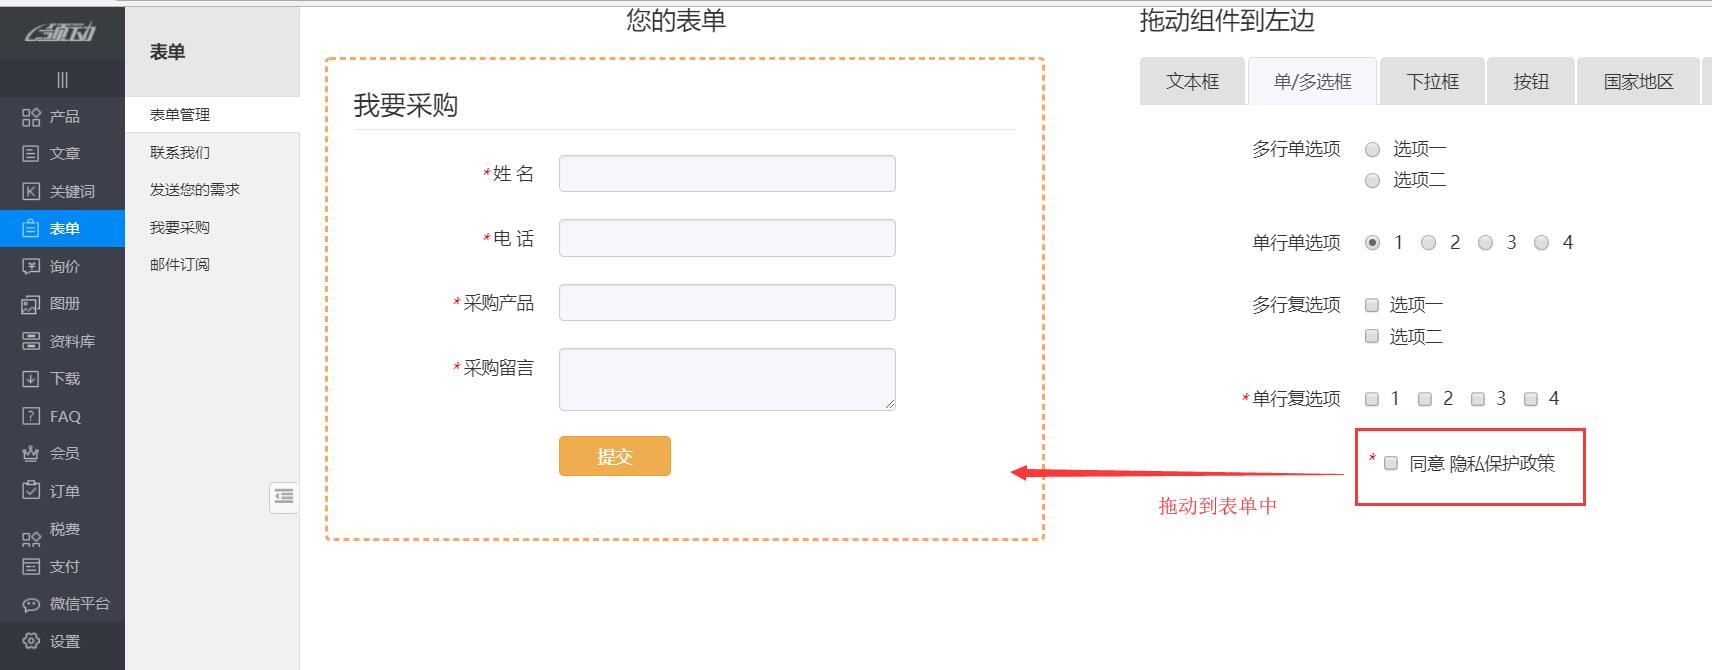Viewport: 1712px width, 670px height.
Task: Check 选项二 under 多行复选项
Action: pos(1372,336)
